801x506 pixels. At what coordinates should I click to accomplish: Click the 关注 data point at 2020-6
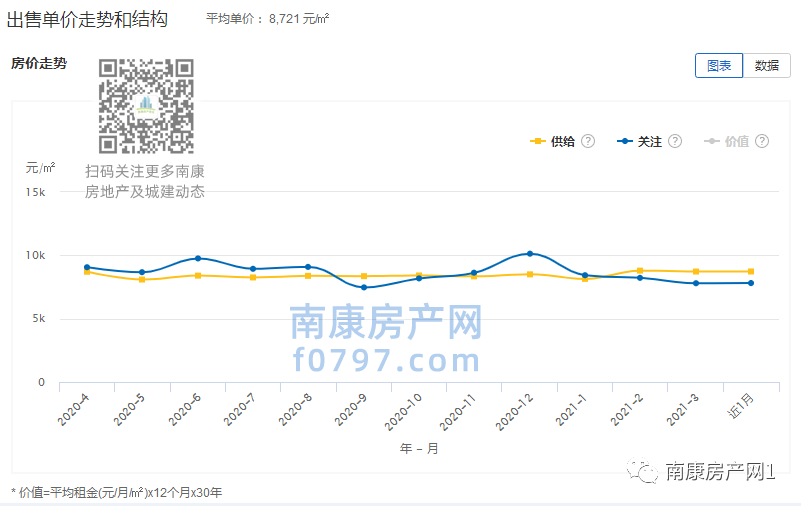click(198, 258)
